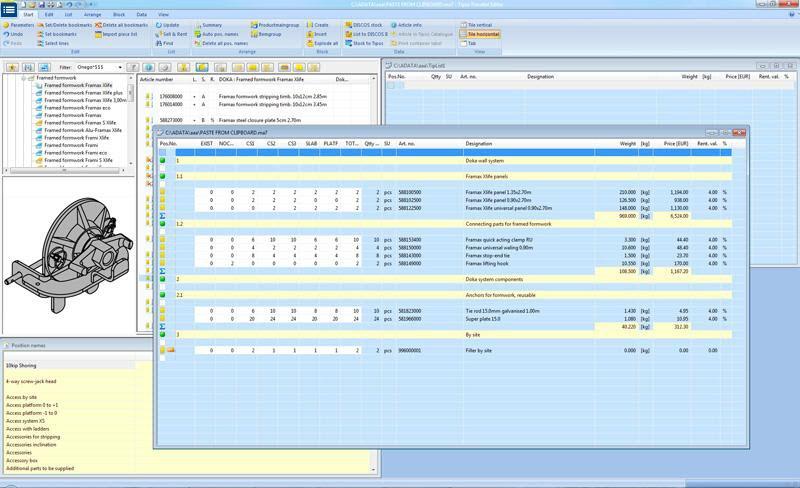Click Delete all pos. names

221,43
